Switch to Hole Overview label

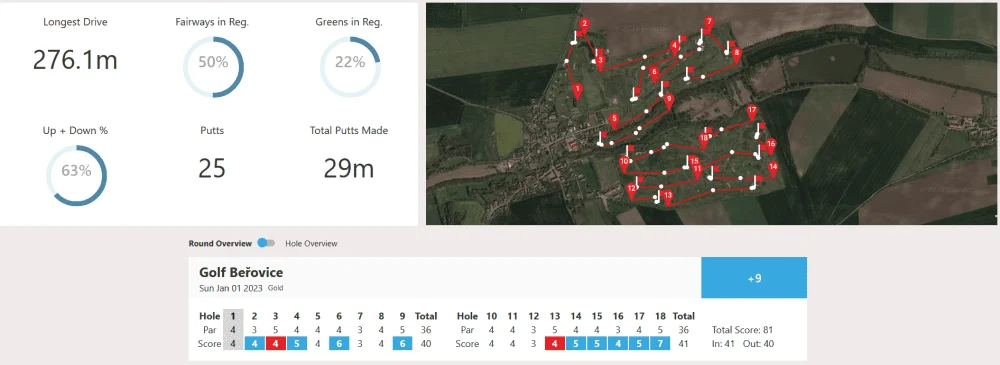point(311,244)
